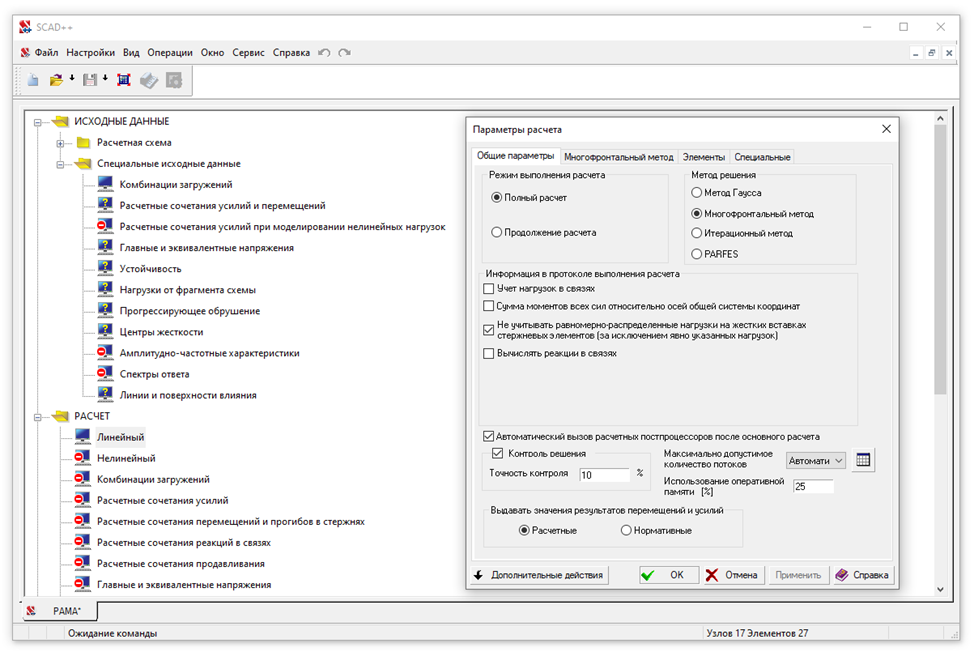Open the Операции menu
Viewport: 974px width, 652px height.
(170, 53)
